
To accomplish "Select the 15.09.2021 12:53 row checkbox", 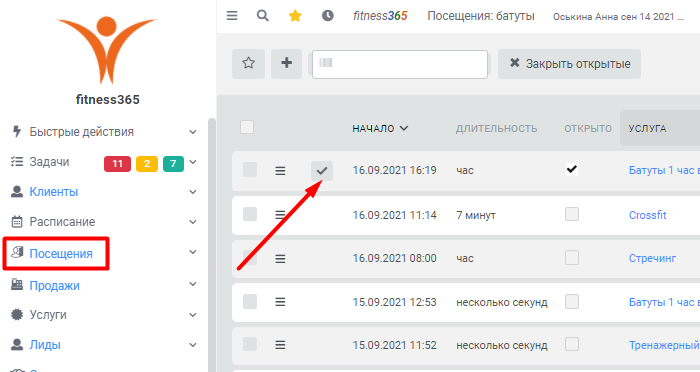I will 250,301.
